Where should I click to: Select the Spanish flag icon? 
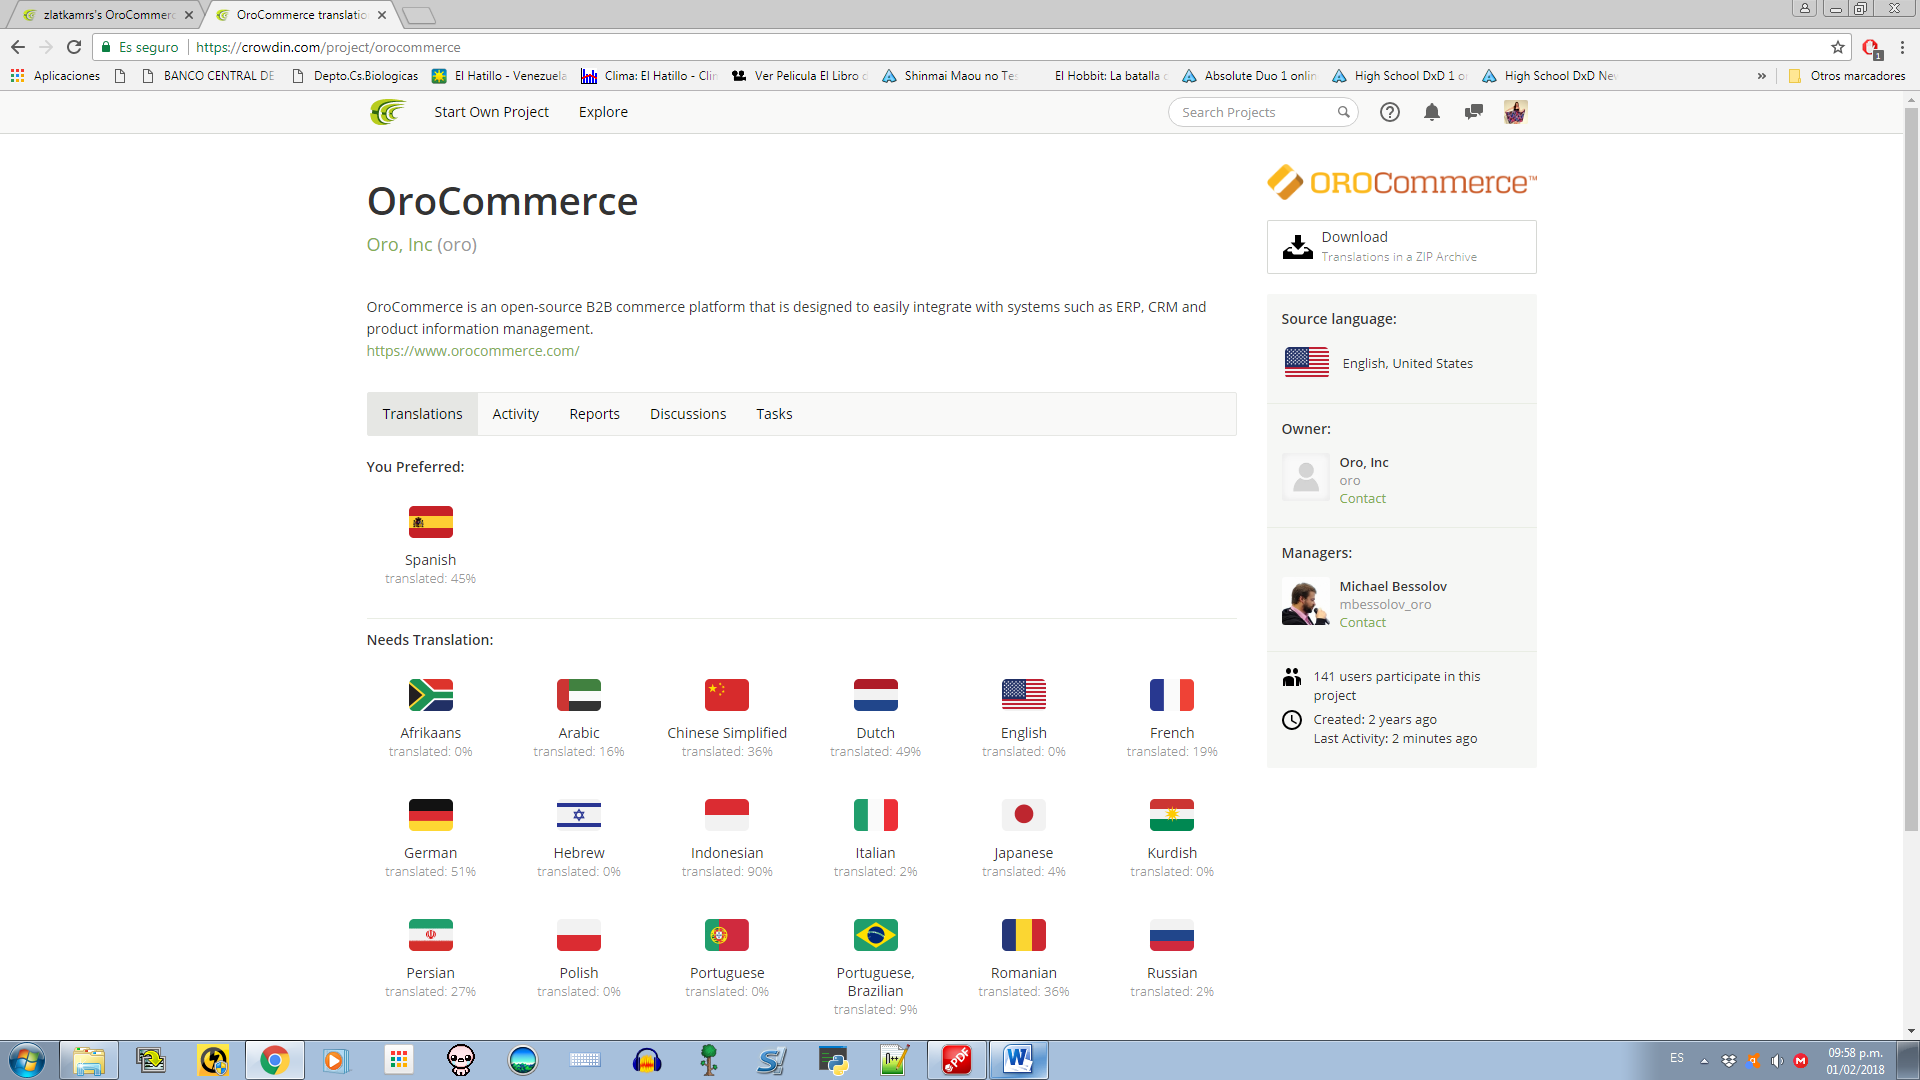[x=430, y=522]
